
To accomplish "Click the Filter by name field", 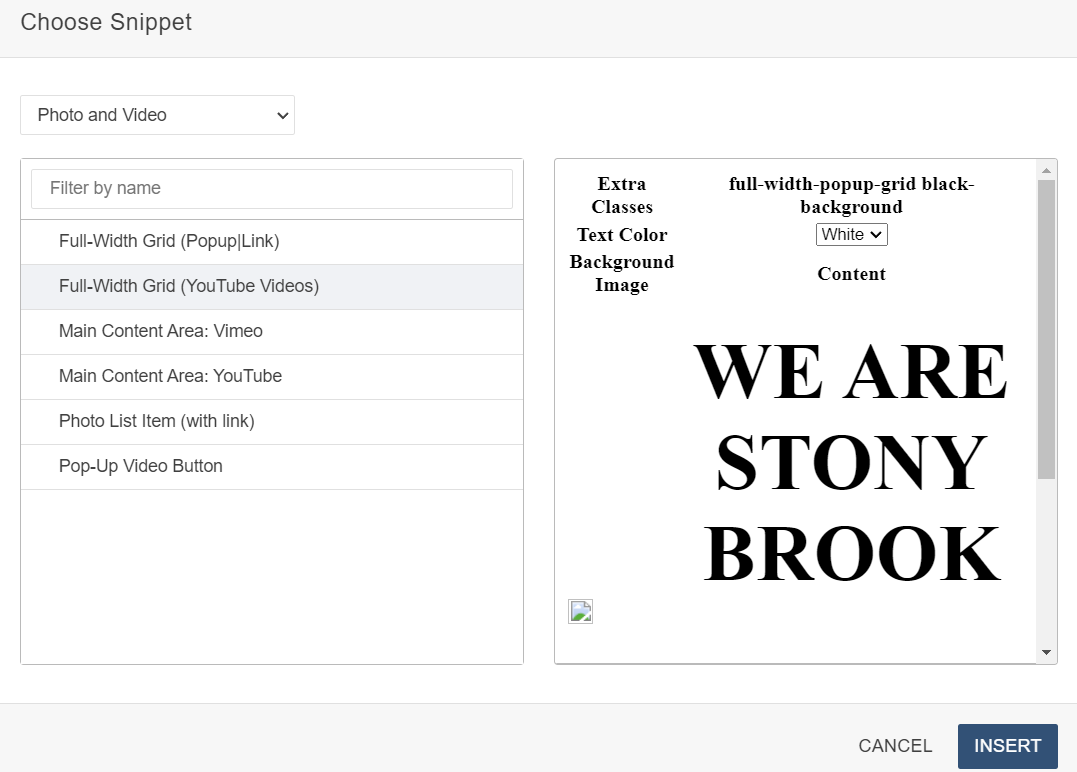I will point(271,188).
